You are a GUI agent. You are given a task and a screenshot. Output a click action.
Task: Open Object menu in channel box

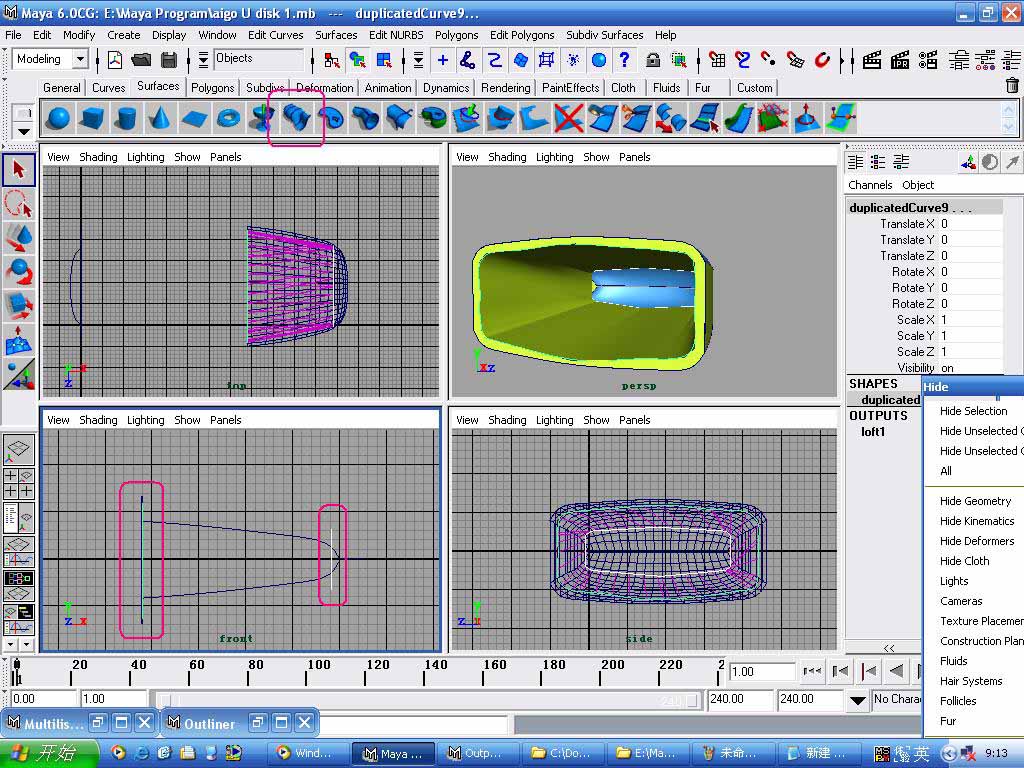pyautogui.click(x=918, y=185)
